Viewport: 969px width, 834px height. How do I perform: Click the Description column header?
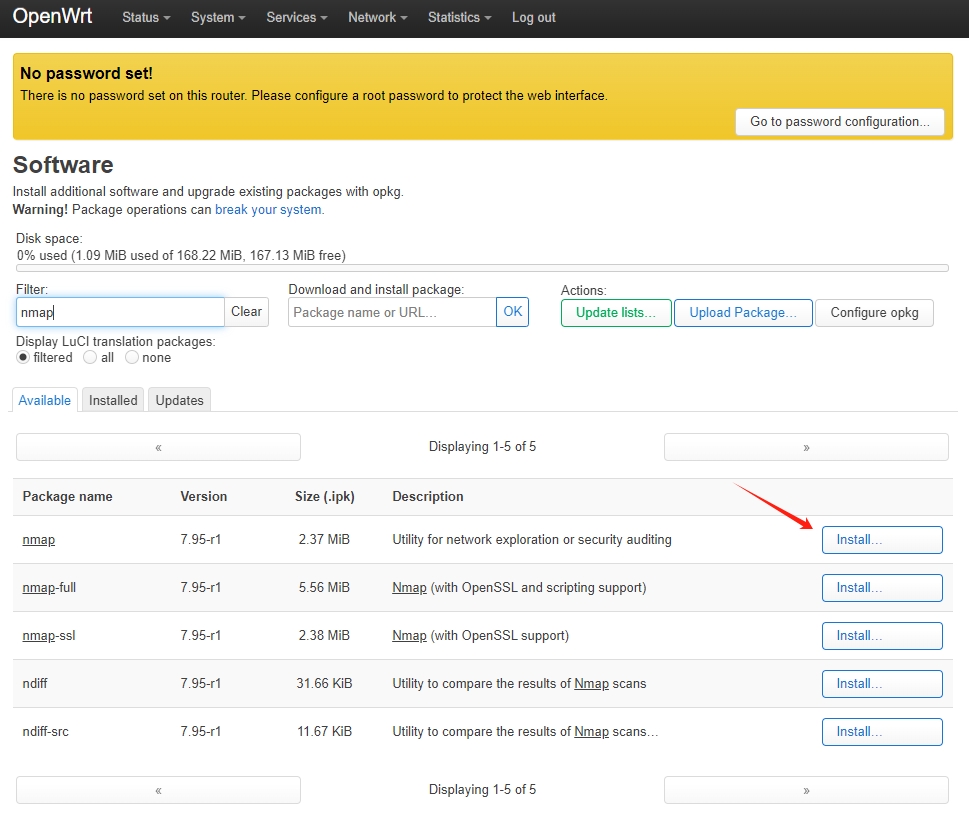pos(428,497)
